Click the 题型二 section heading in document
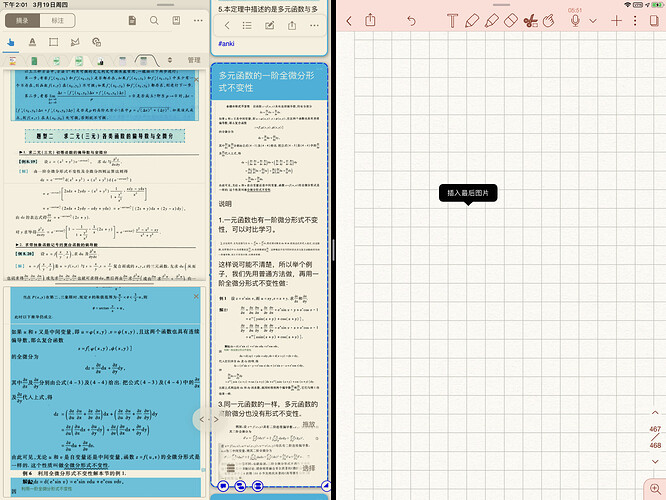The image size is (666, 500). 105,136
